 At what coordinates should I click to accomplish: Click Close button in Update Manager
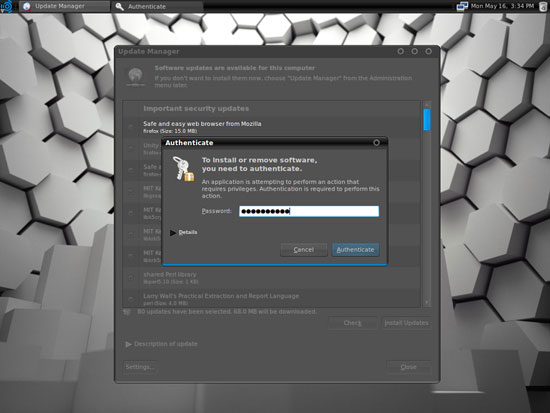click(x=409, y=367)
